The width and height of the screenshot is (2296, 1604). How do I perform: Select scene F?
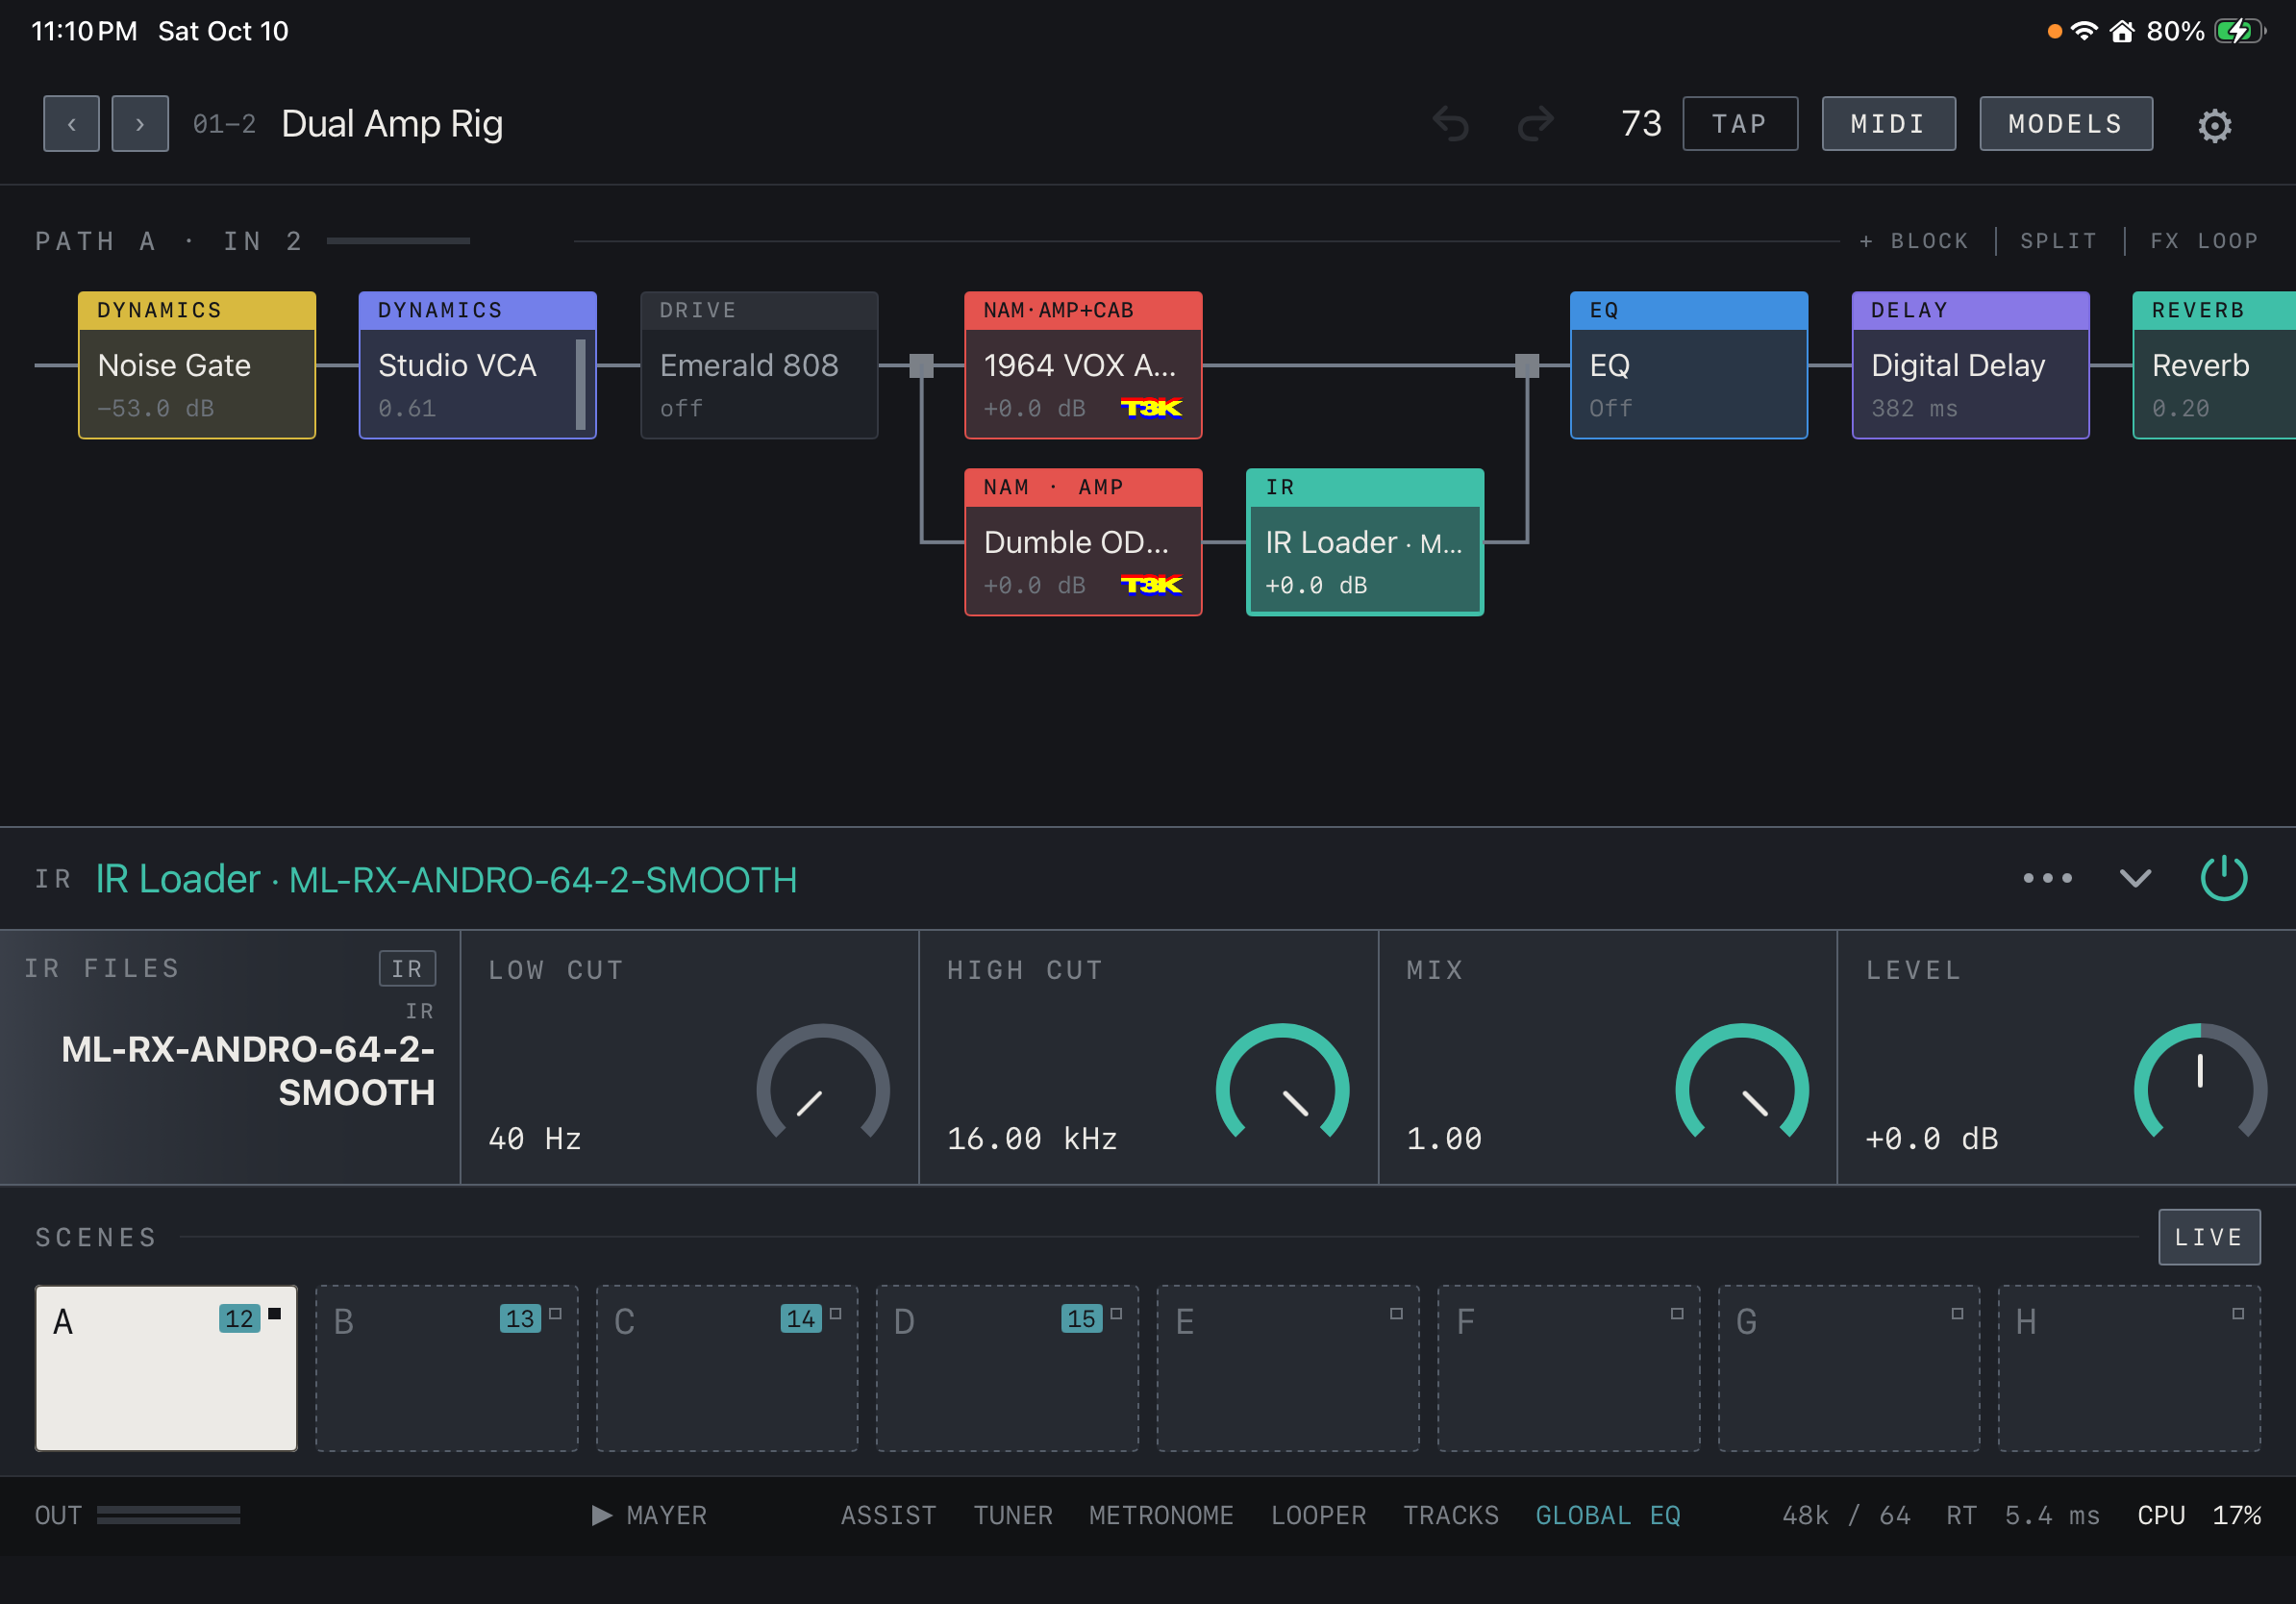pos(1568,1368)
